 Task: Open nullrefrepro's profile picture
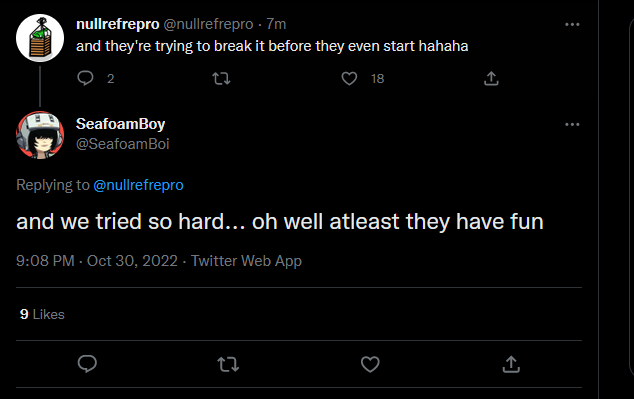pyautogui.click(x=40, y=38)
